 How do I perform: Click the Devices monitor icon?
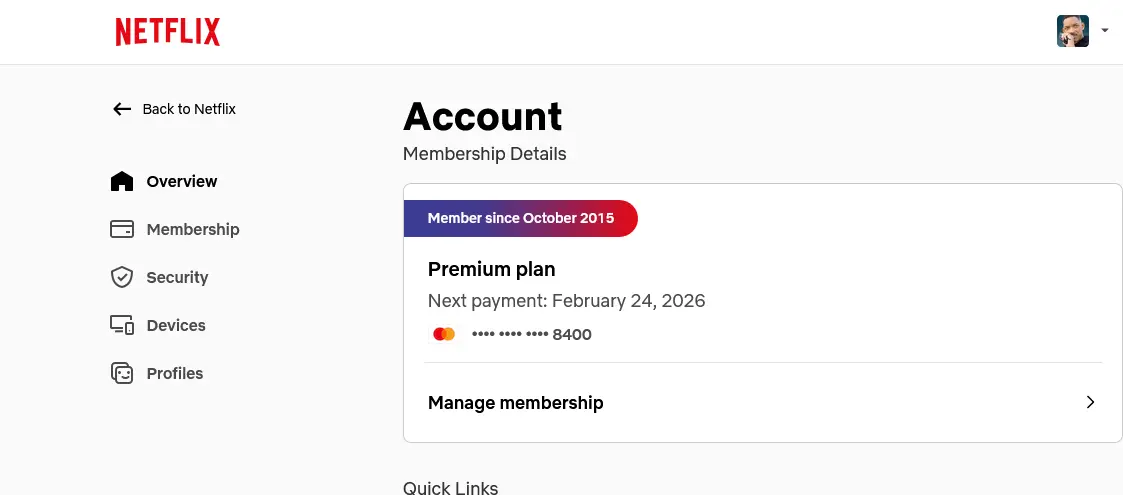pos(122,325)
